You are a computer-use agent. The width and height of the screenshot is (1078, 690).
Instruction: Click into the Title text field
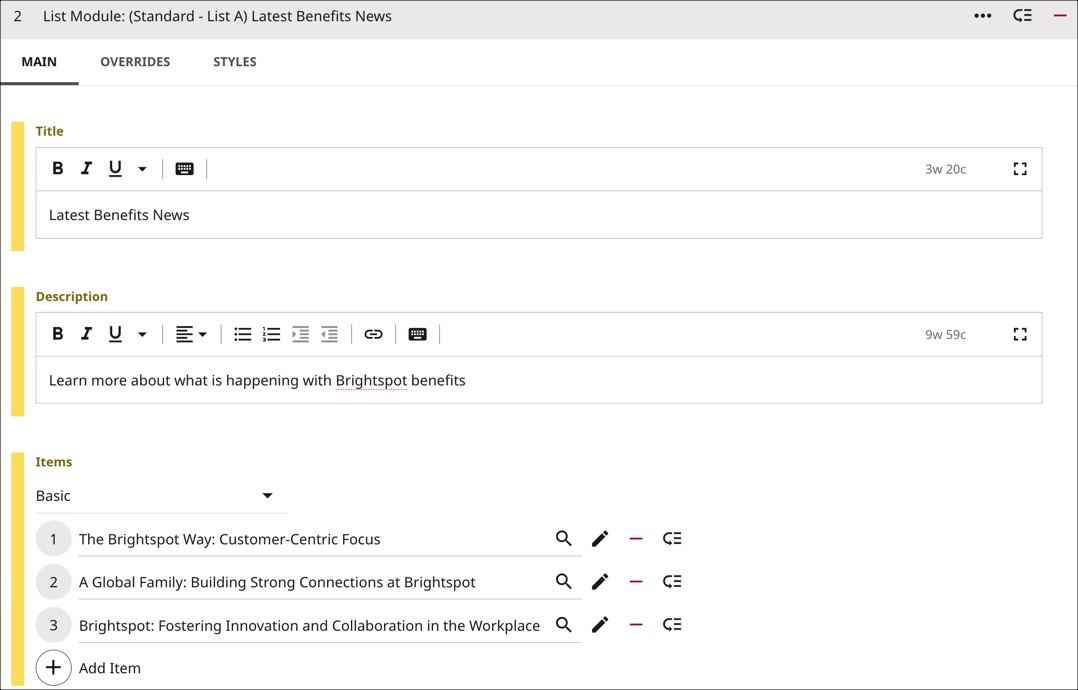pos(539,215)
